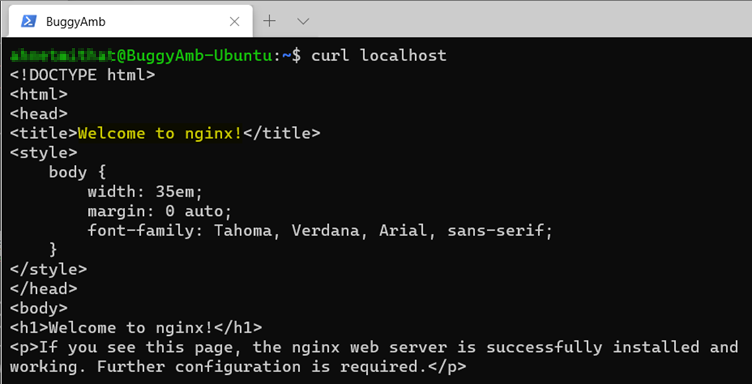Click the 'curl localhost' command text
This screenshot has width=752, height=384.
tap(379, 55)
